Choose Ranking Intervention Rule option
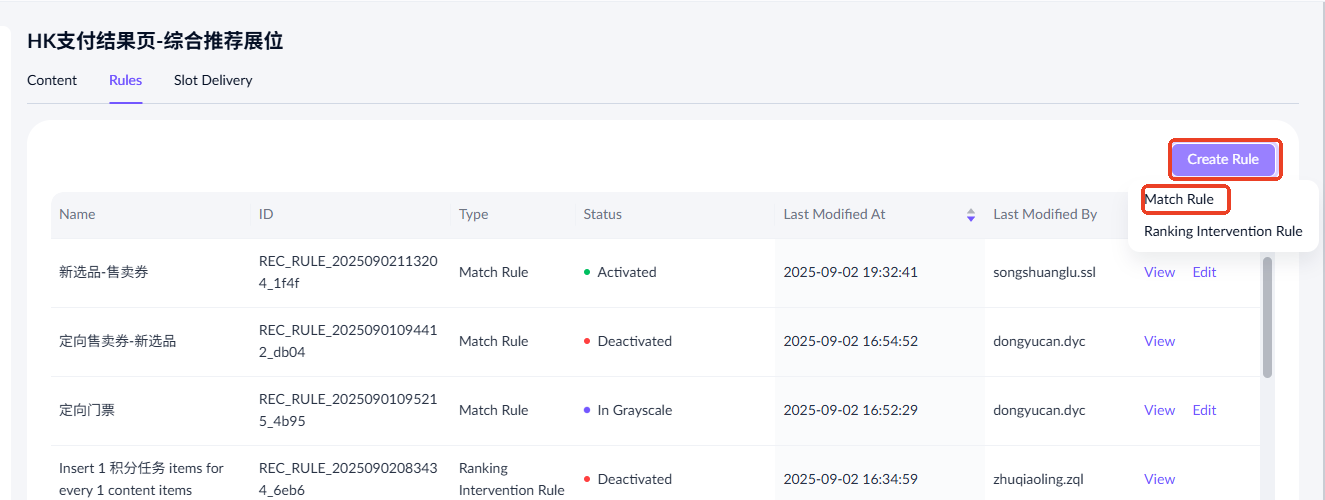This screenshot has width=1325, height=500. 1222,232
